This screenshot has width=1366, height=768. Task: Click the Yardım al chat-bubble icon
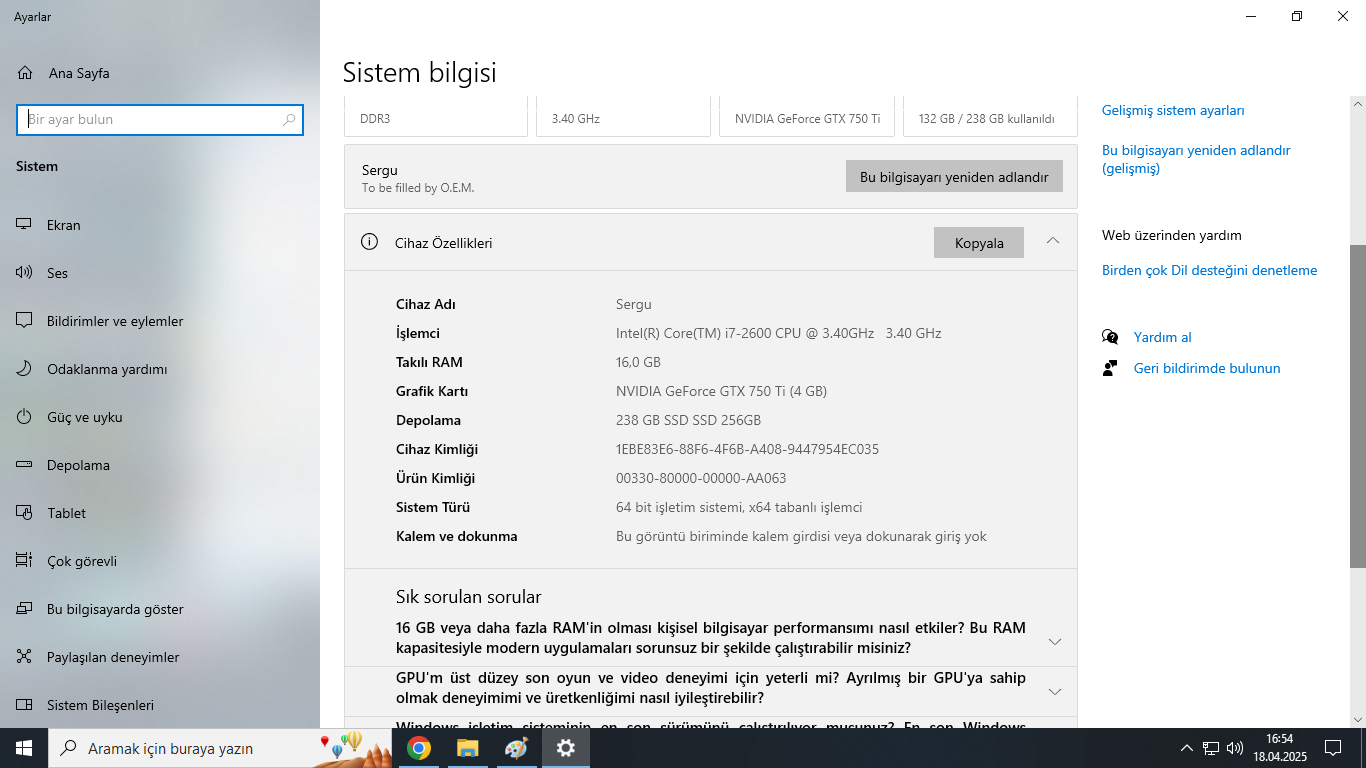(x=1110, y=337)
